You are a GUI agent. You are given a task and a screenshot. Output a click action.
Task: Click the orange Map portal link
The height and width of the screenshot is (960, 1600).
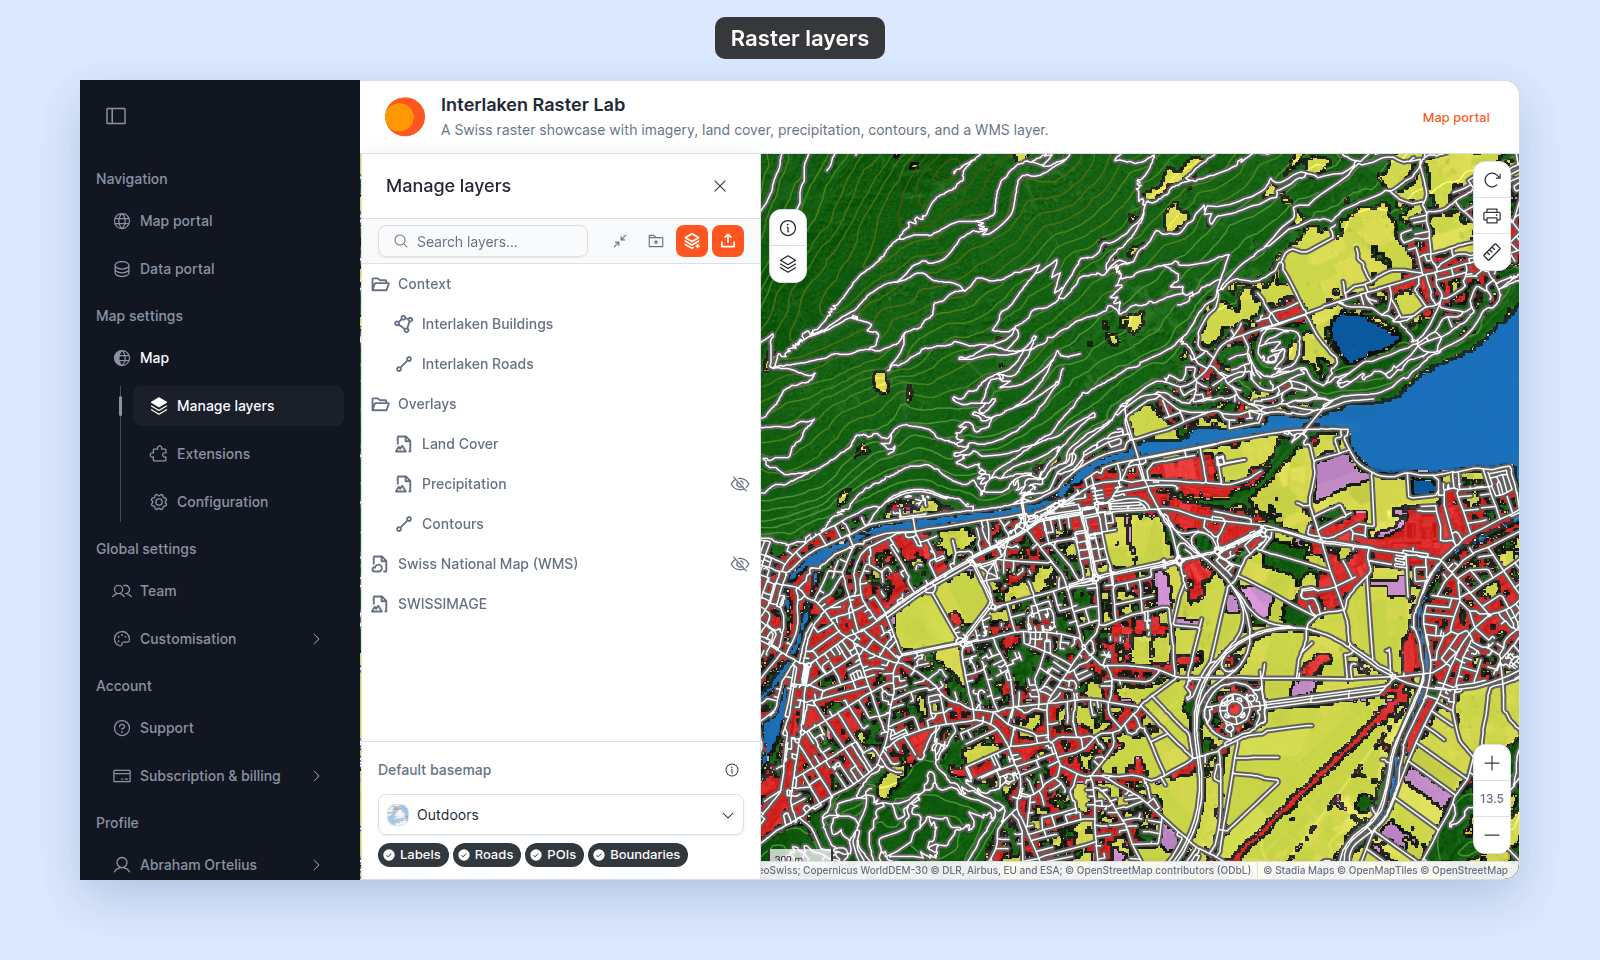click(x=1456, y=118)
